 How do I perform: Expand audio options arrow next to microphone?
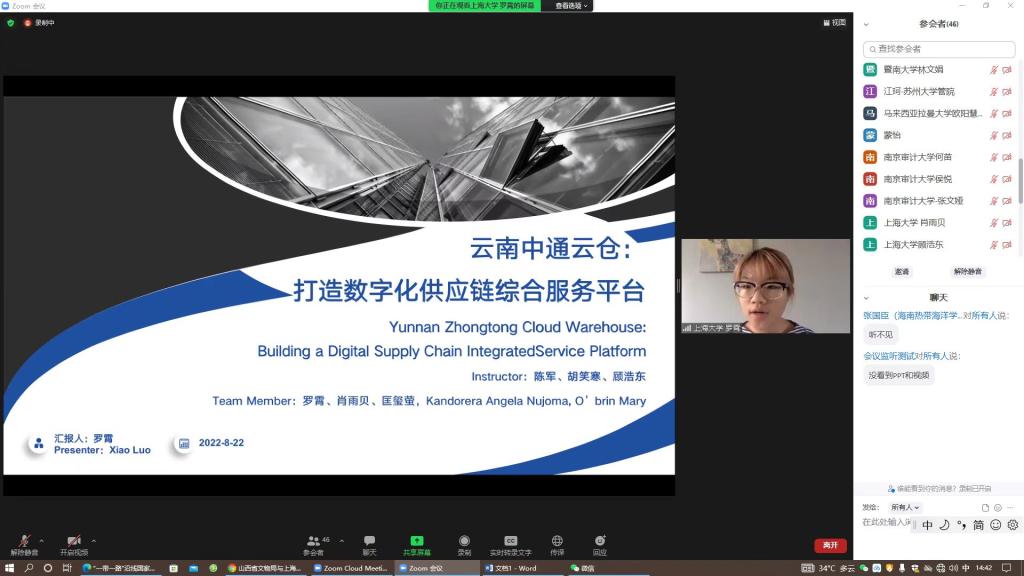click(x=41, y=541)
